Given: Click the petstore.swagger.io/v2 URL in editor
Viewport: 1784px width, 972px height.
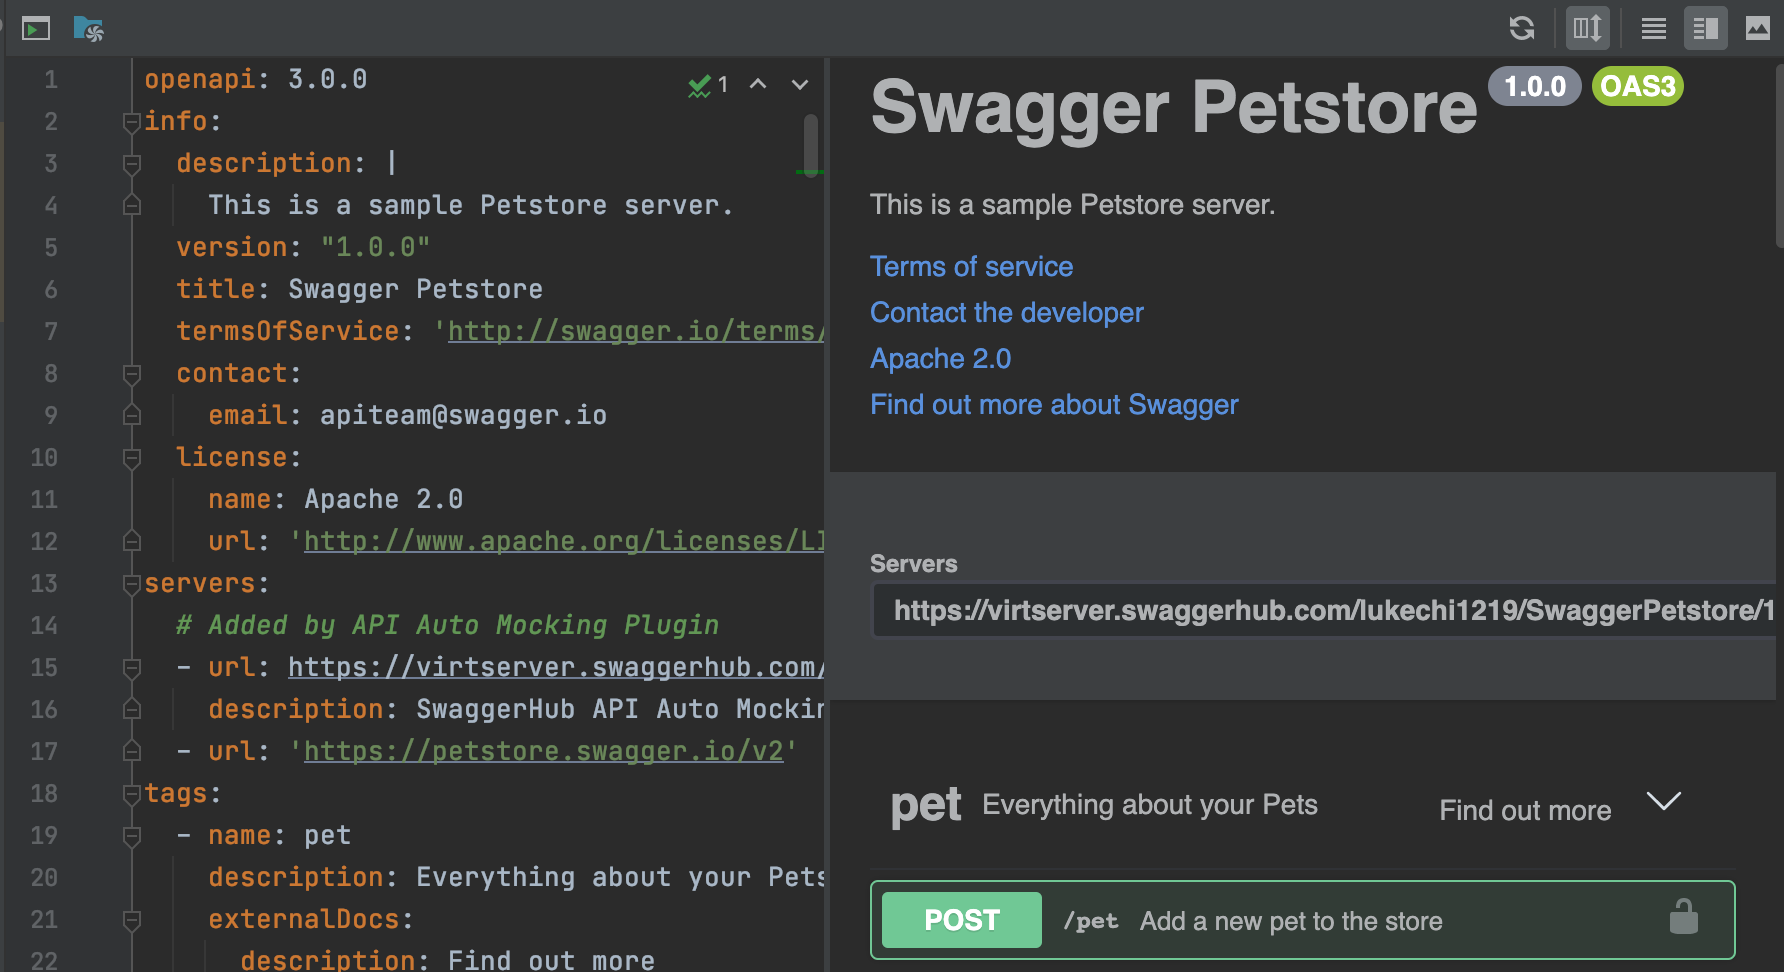Looking at the screenshot, I should tap(544, 751).
